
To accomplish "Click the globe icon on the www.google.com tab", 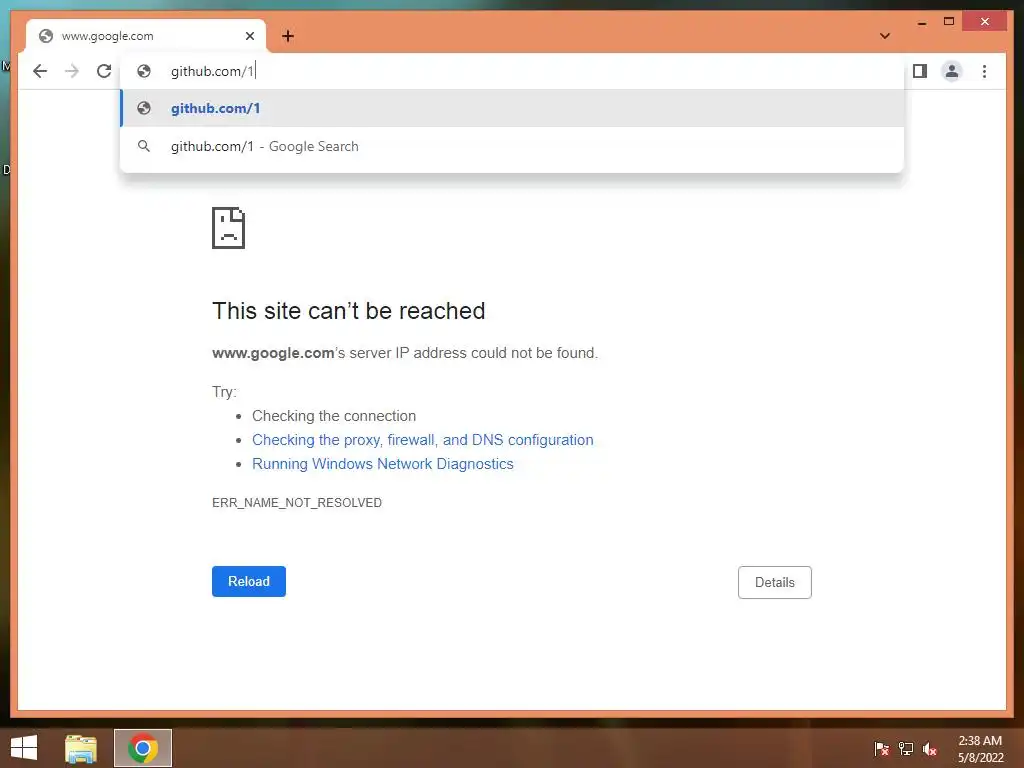I will [x=46, y=36].
